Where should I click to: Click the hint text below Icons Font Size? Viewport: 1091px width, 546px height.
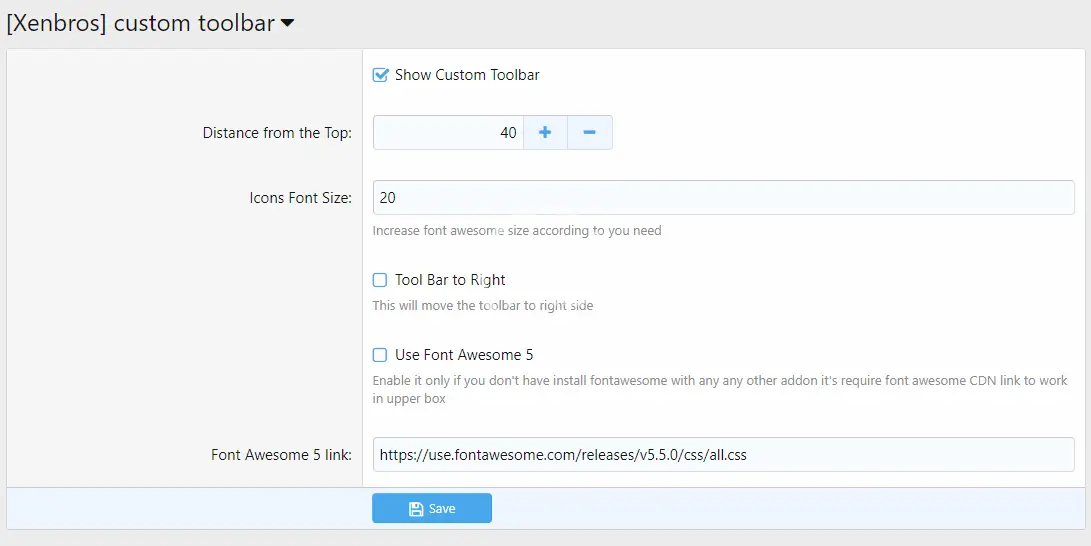(517, 230)
